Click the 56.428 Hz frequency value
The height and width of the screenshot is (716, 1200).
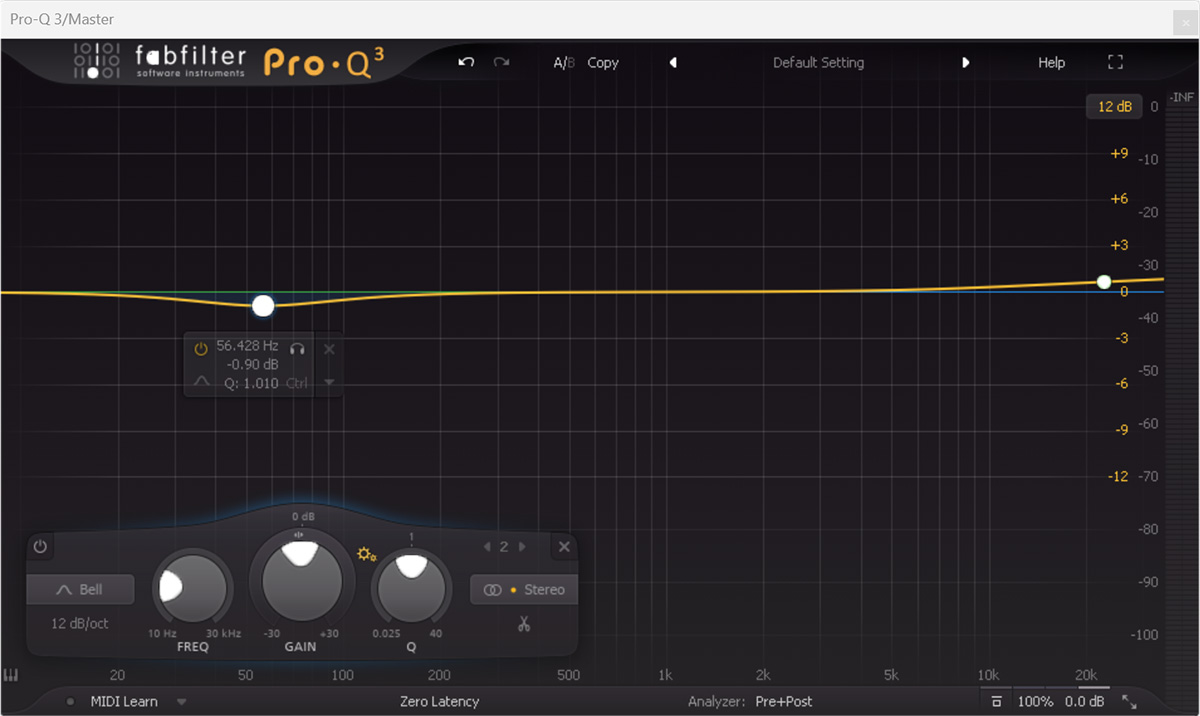247,346
